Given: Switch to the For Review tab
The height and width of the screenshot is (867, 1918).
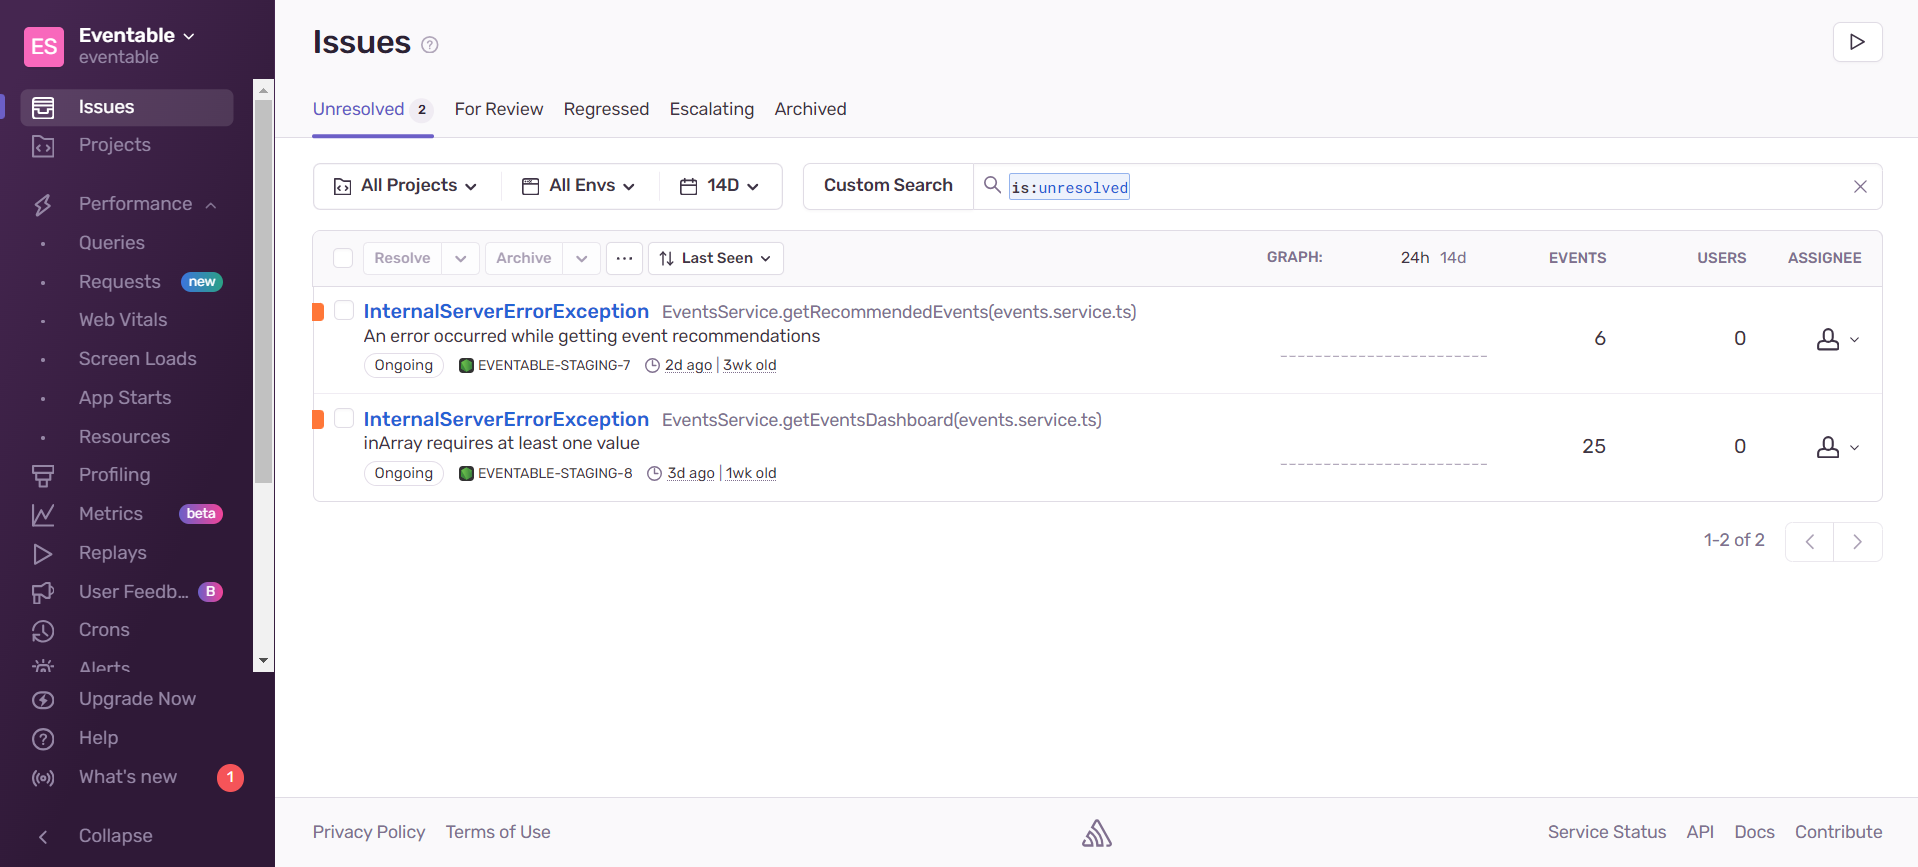Looking at the screenshot, I should tap(499, 109).
